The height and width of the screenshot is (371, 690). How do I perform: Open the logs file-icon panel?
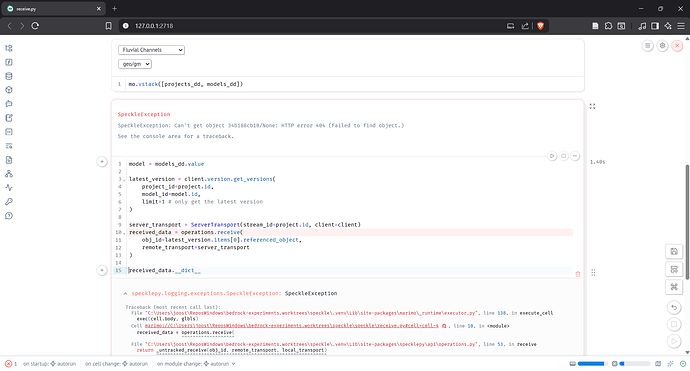9,160
